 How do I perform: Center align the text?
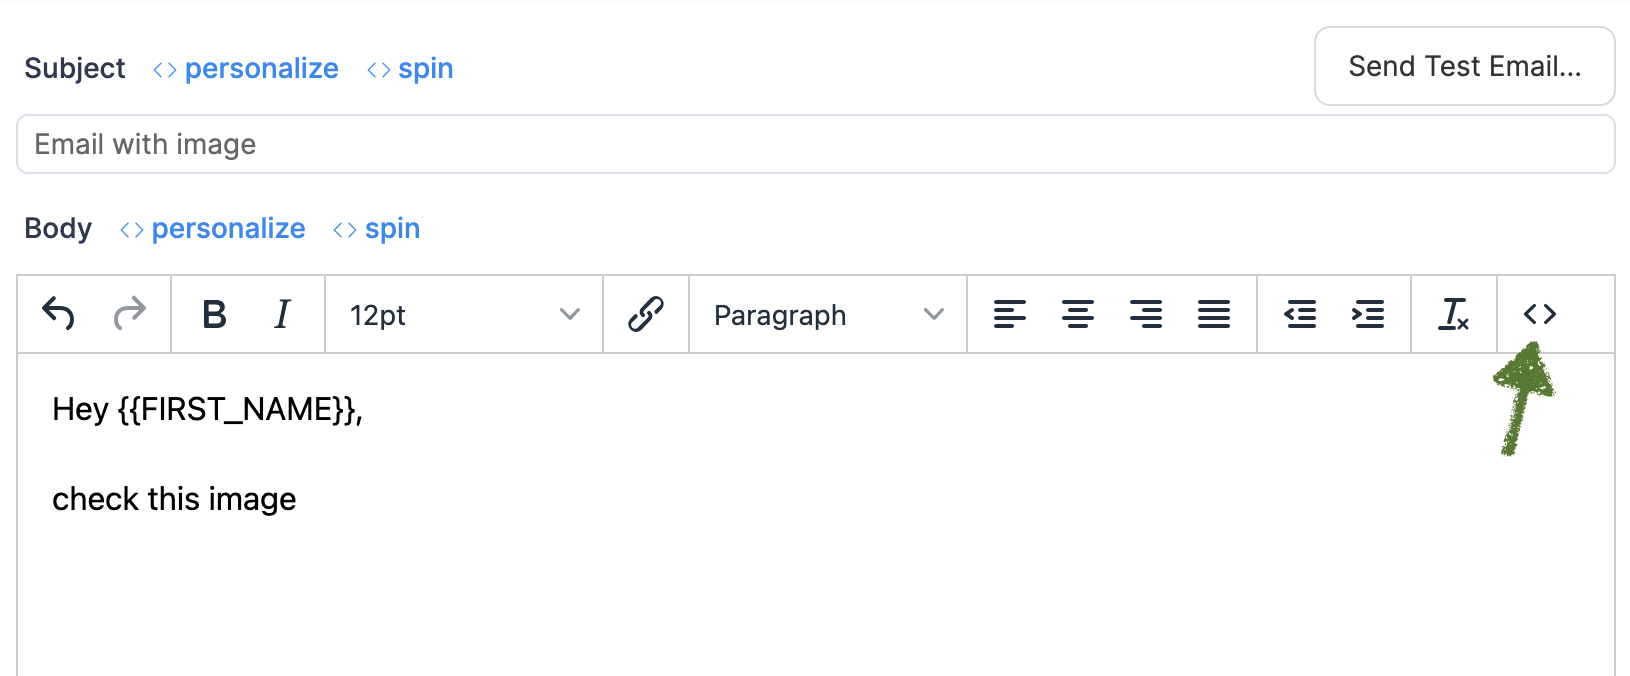(1078, 314)
